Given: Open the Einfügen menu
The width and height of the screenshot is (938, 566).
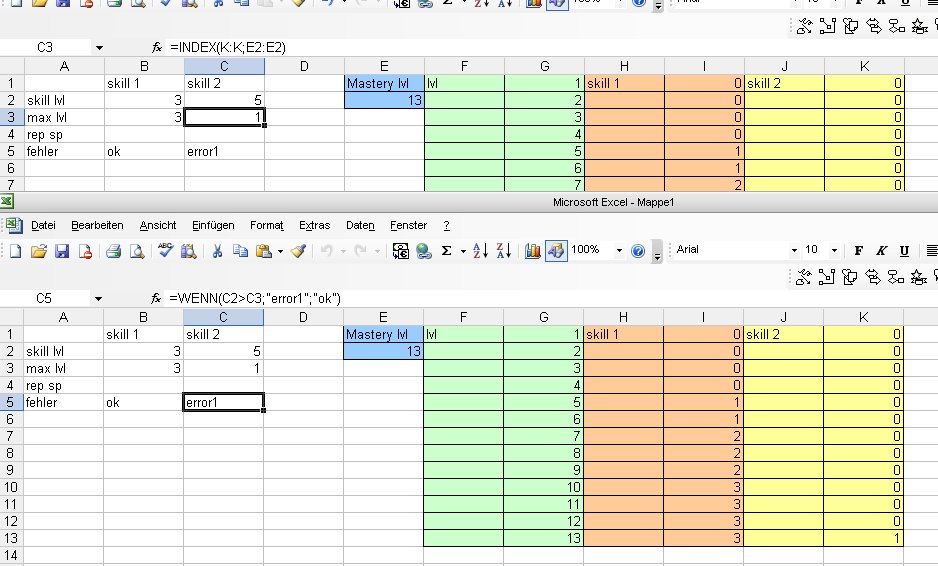Looking at the screenshot, I should (212, 225).
